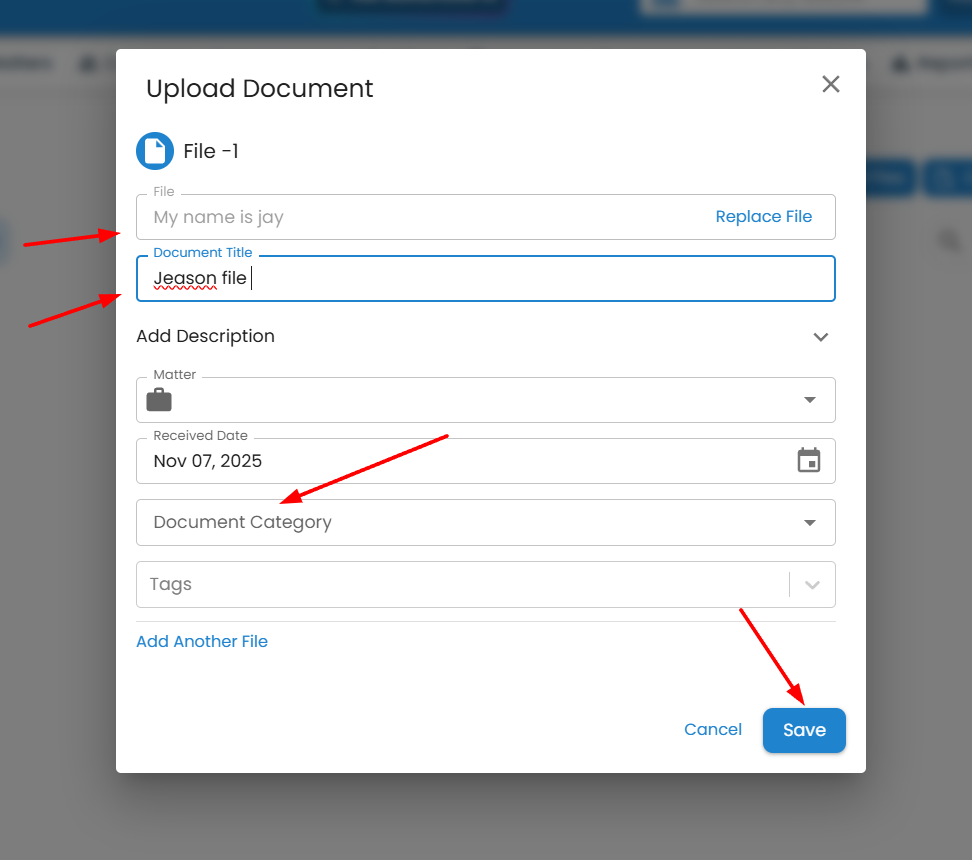Select the Document Category field
This screenshot has height=860, width=972.
click(x=460, y=523)
